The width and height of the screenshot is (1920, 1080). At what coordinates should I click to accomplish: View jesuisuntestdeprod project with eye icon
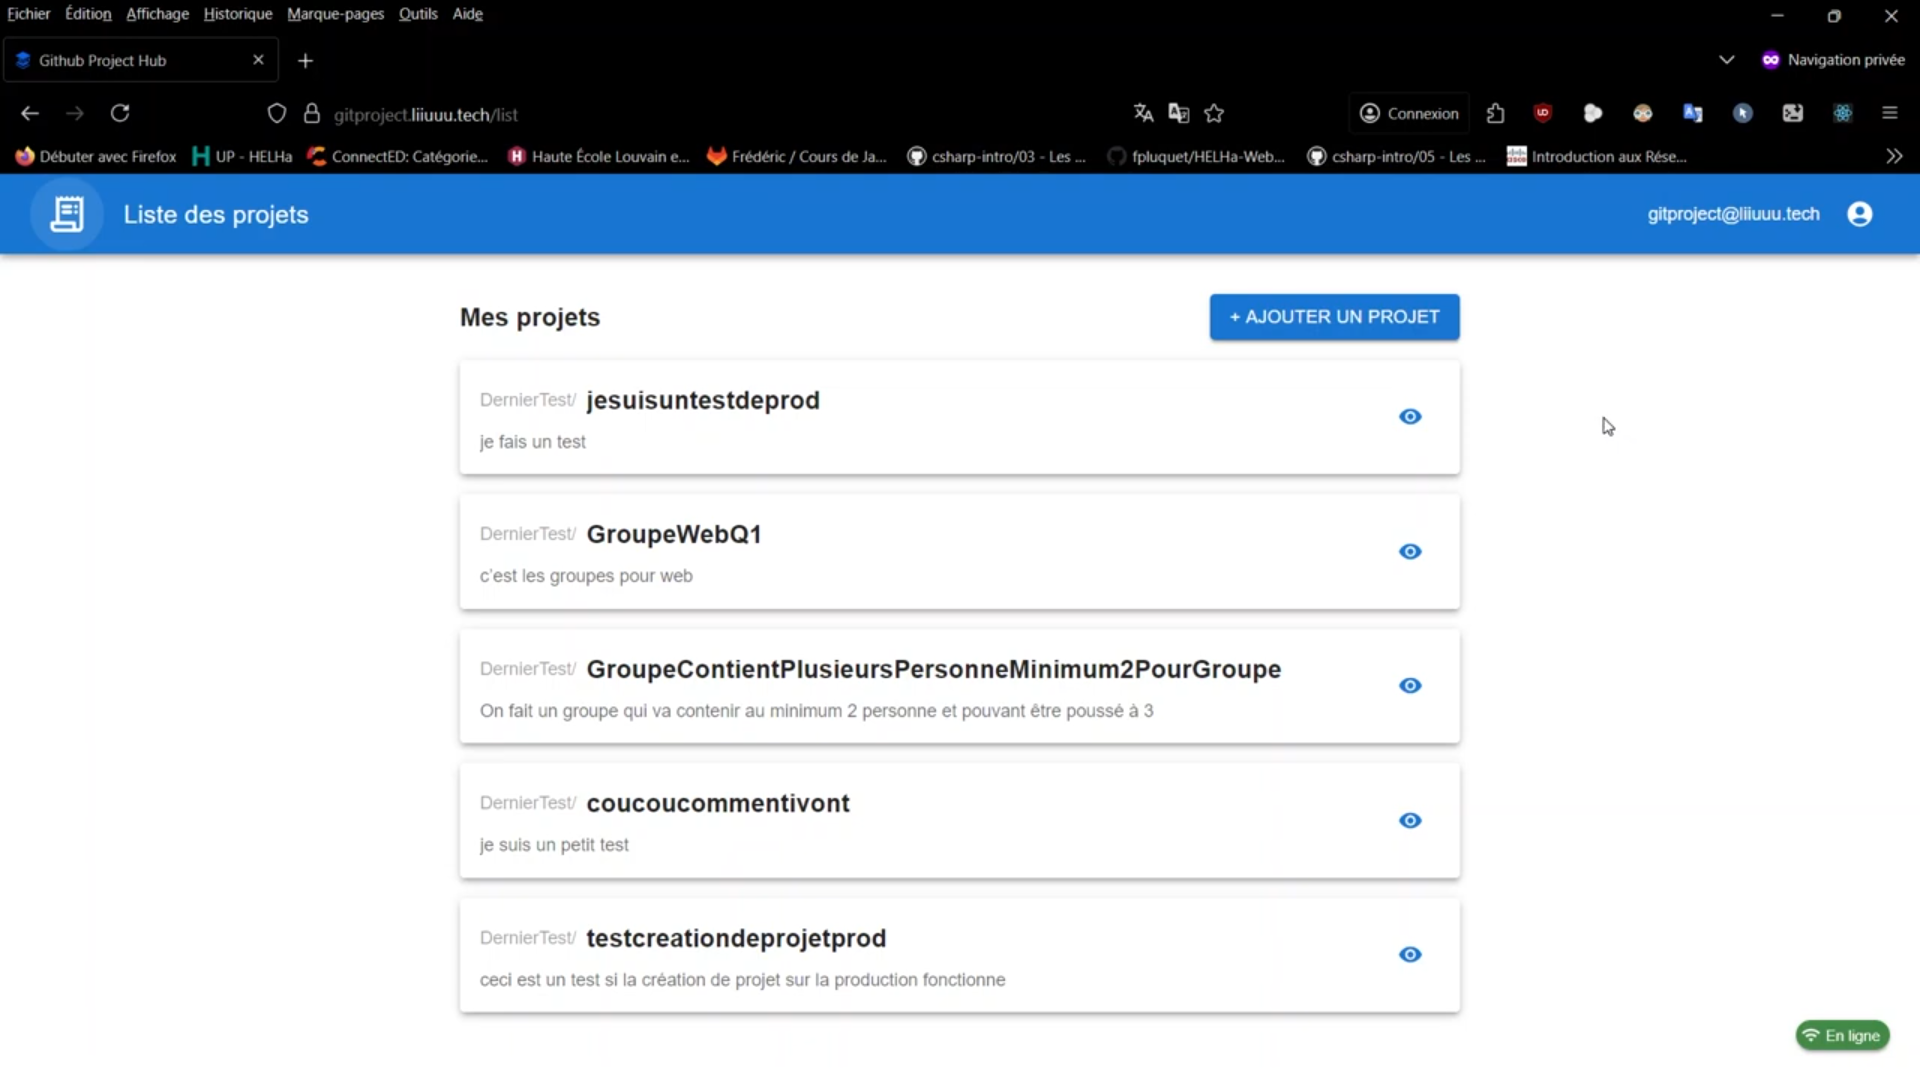click(1410, 417)
